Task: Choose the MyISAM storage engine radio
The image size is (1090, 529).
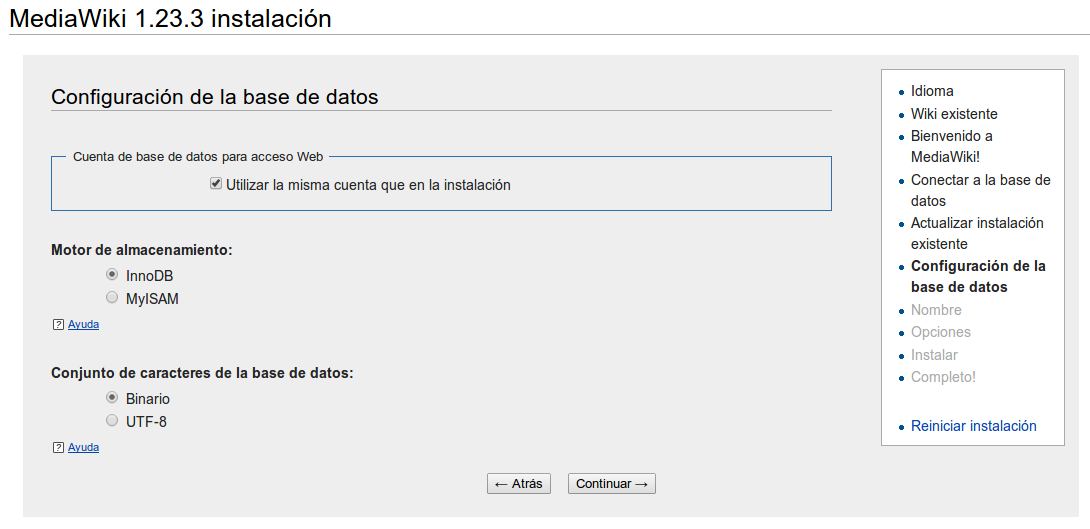Action: click(x=111, y=298)
